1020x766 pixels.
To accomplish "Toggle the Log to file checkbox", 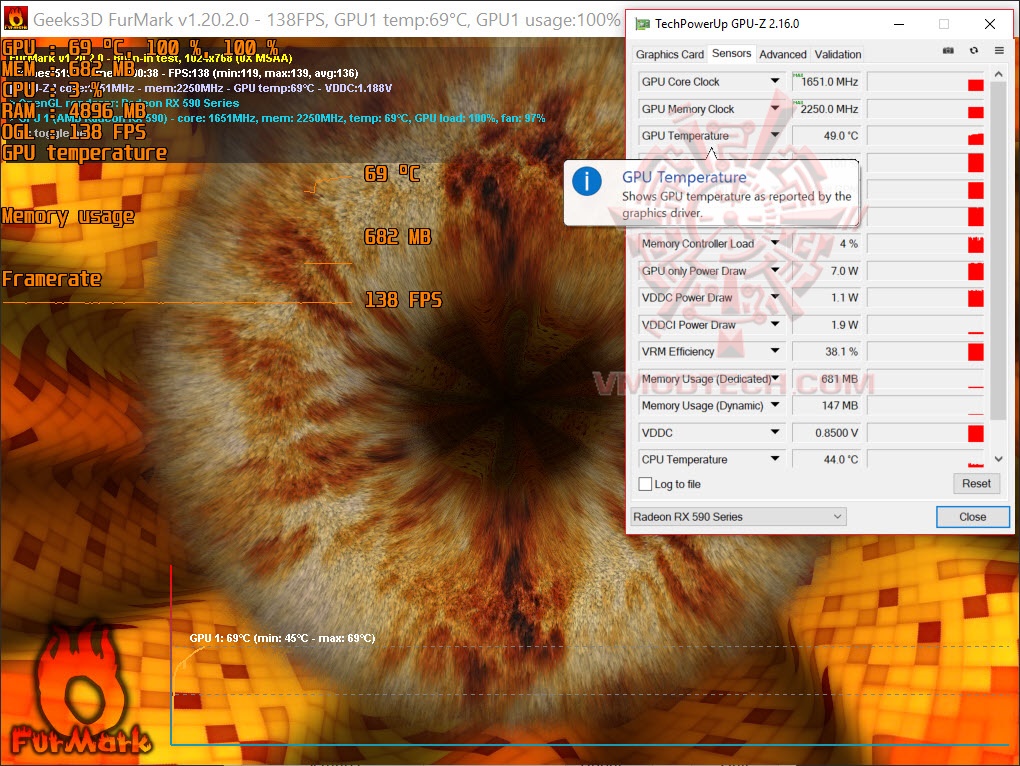I will click(x=645, y=484).
